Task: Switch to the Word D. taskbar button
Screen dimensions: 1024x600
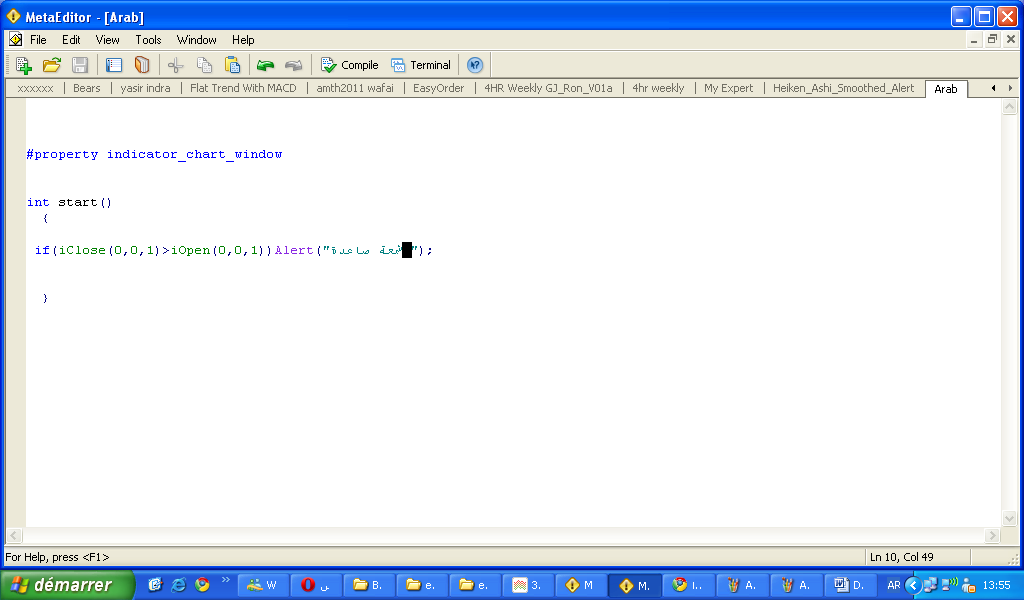Action: point(850,585)
